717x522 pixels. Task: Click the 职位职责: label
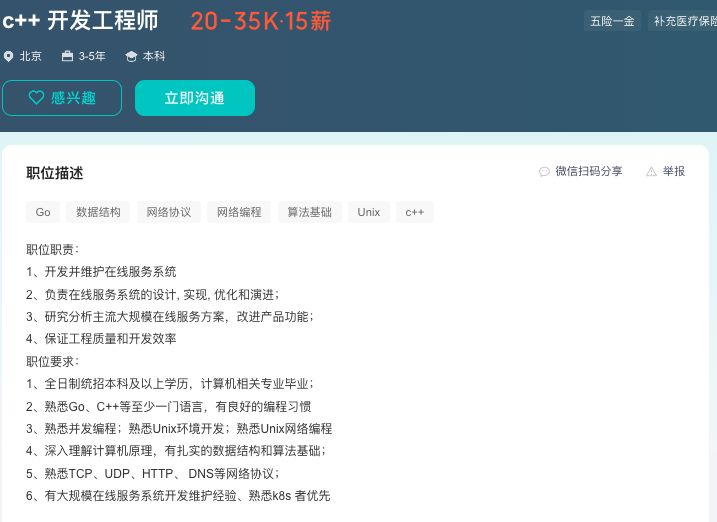53,250
